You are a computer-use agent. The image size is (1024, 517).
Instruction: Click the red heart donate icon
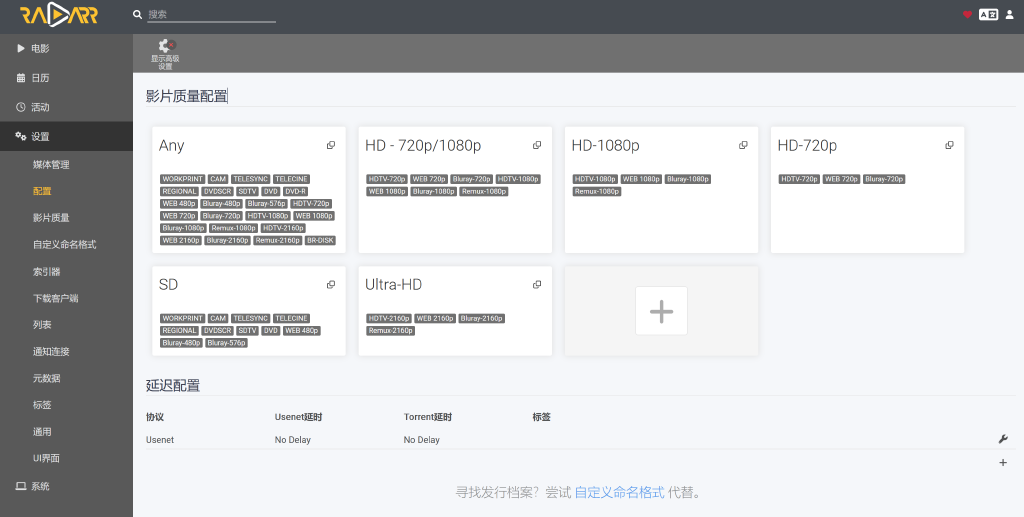(967, 15)
